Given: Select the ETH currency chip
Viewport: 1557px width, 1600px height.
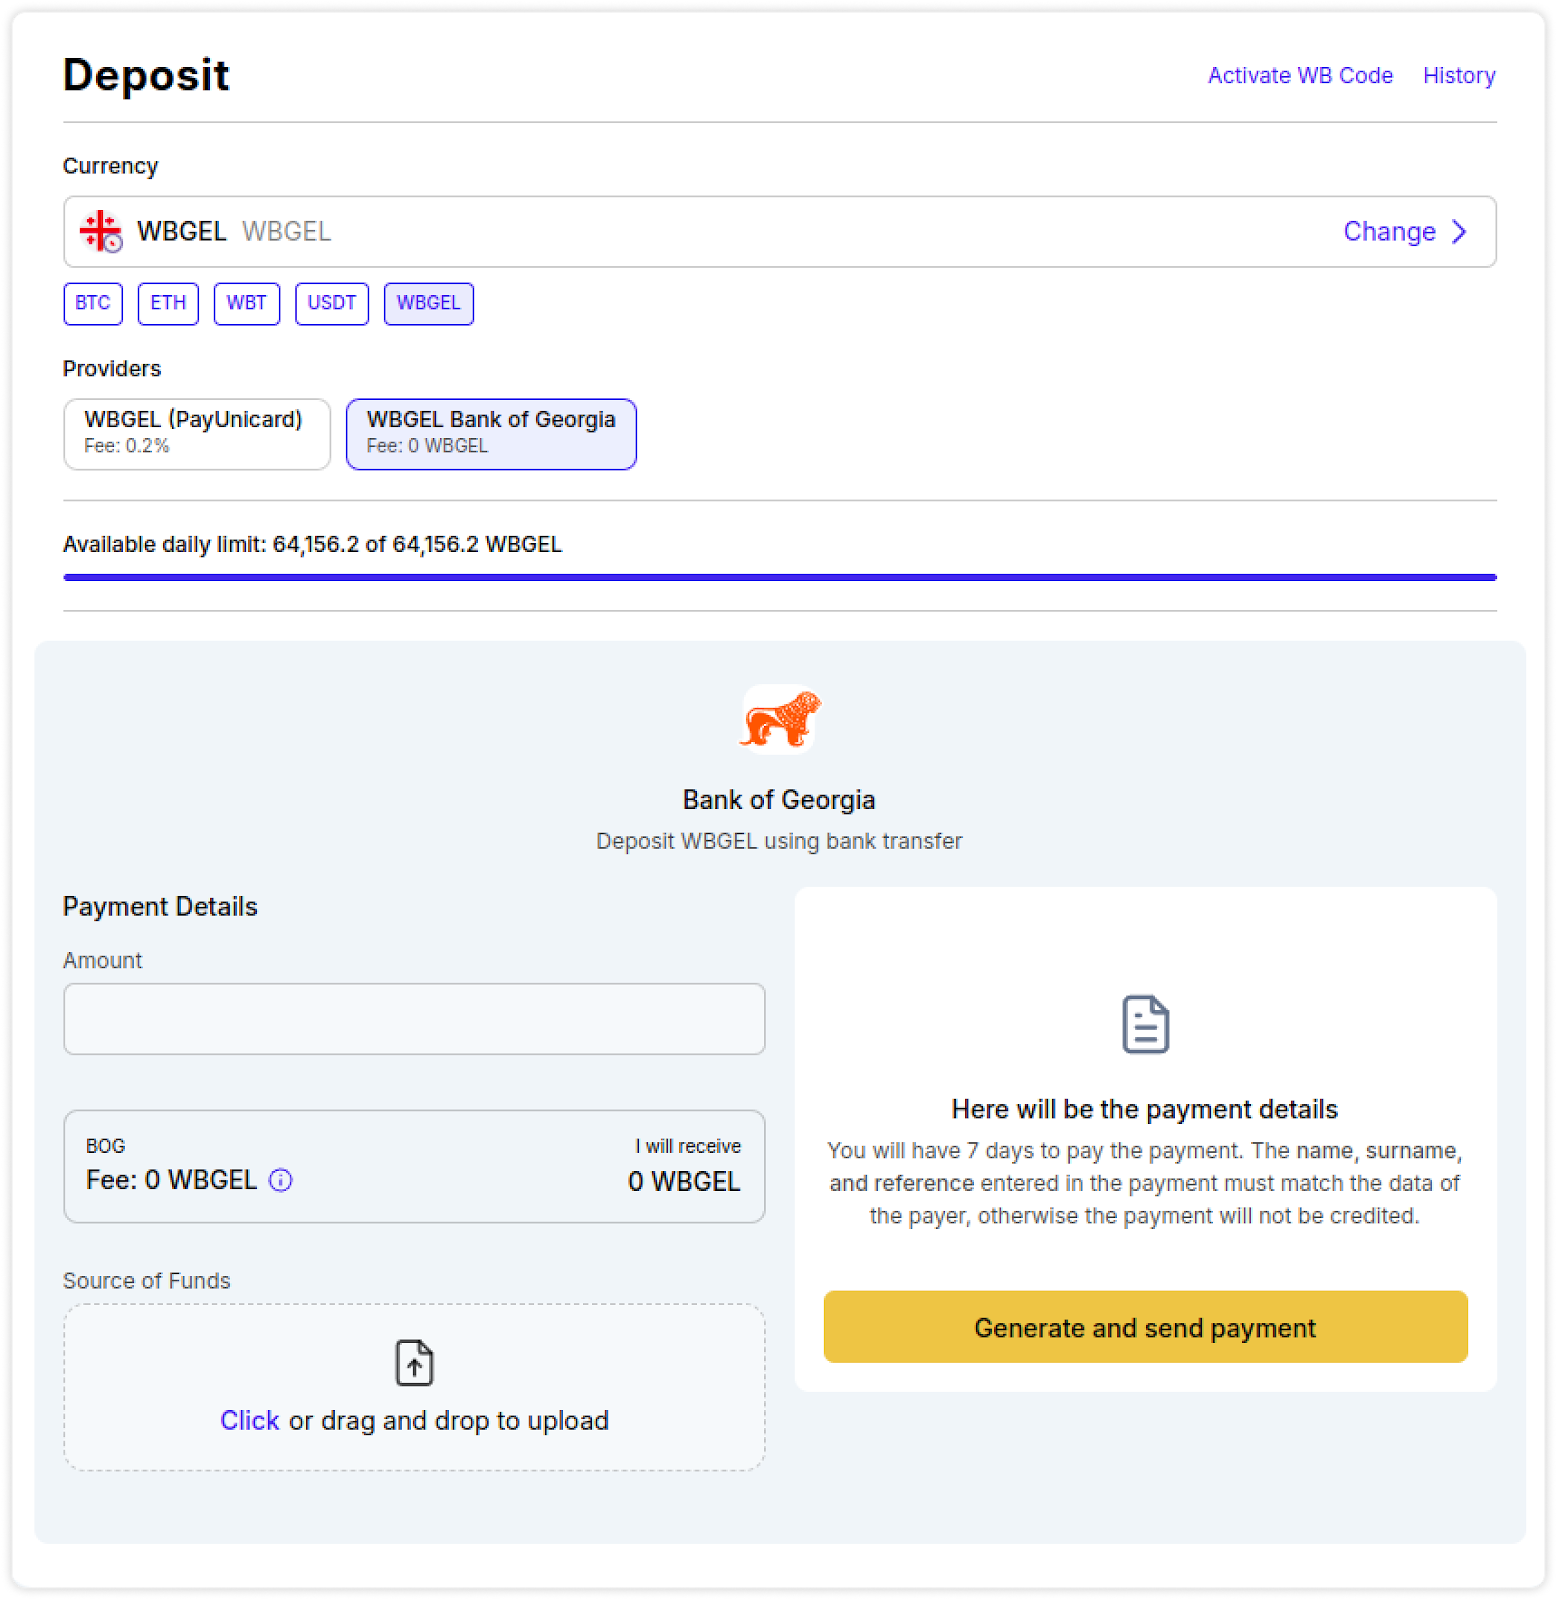Looking at the screenshot, I should pyautogui.click(x=168, y=304).
